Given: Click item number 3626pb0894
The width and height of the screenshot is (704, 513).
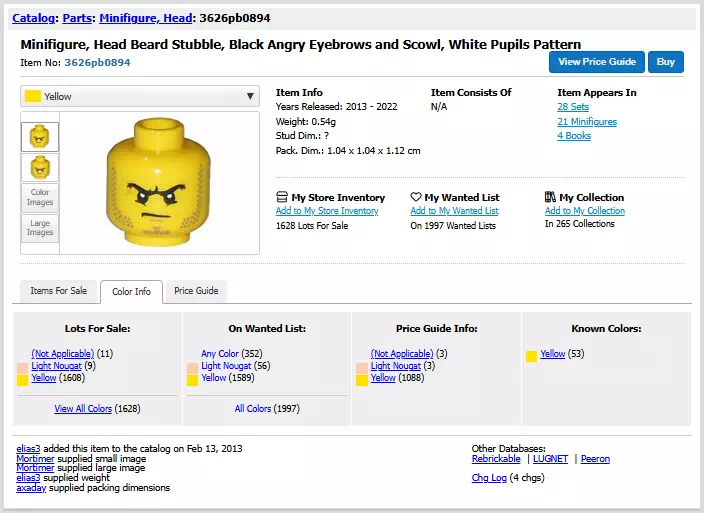Looking at the screenshot, I should click(97, 63).
